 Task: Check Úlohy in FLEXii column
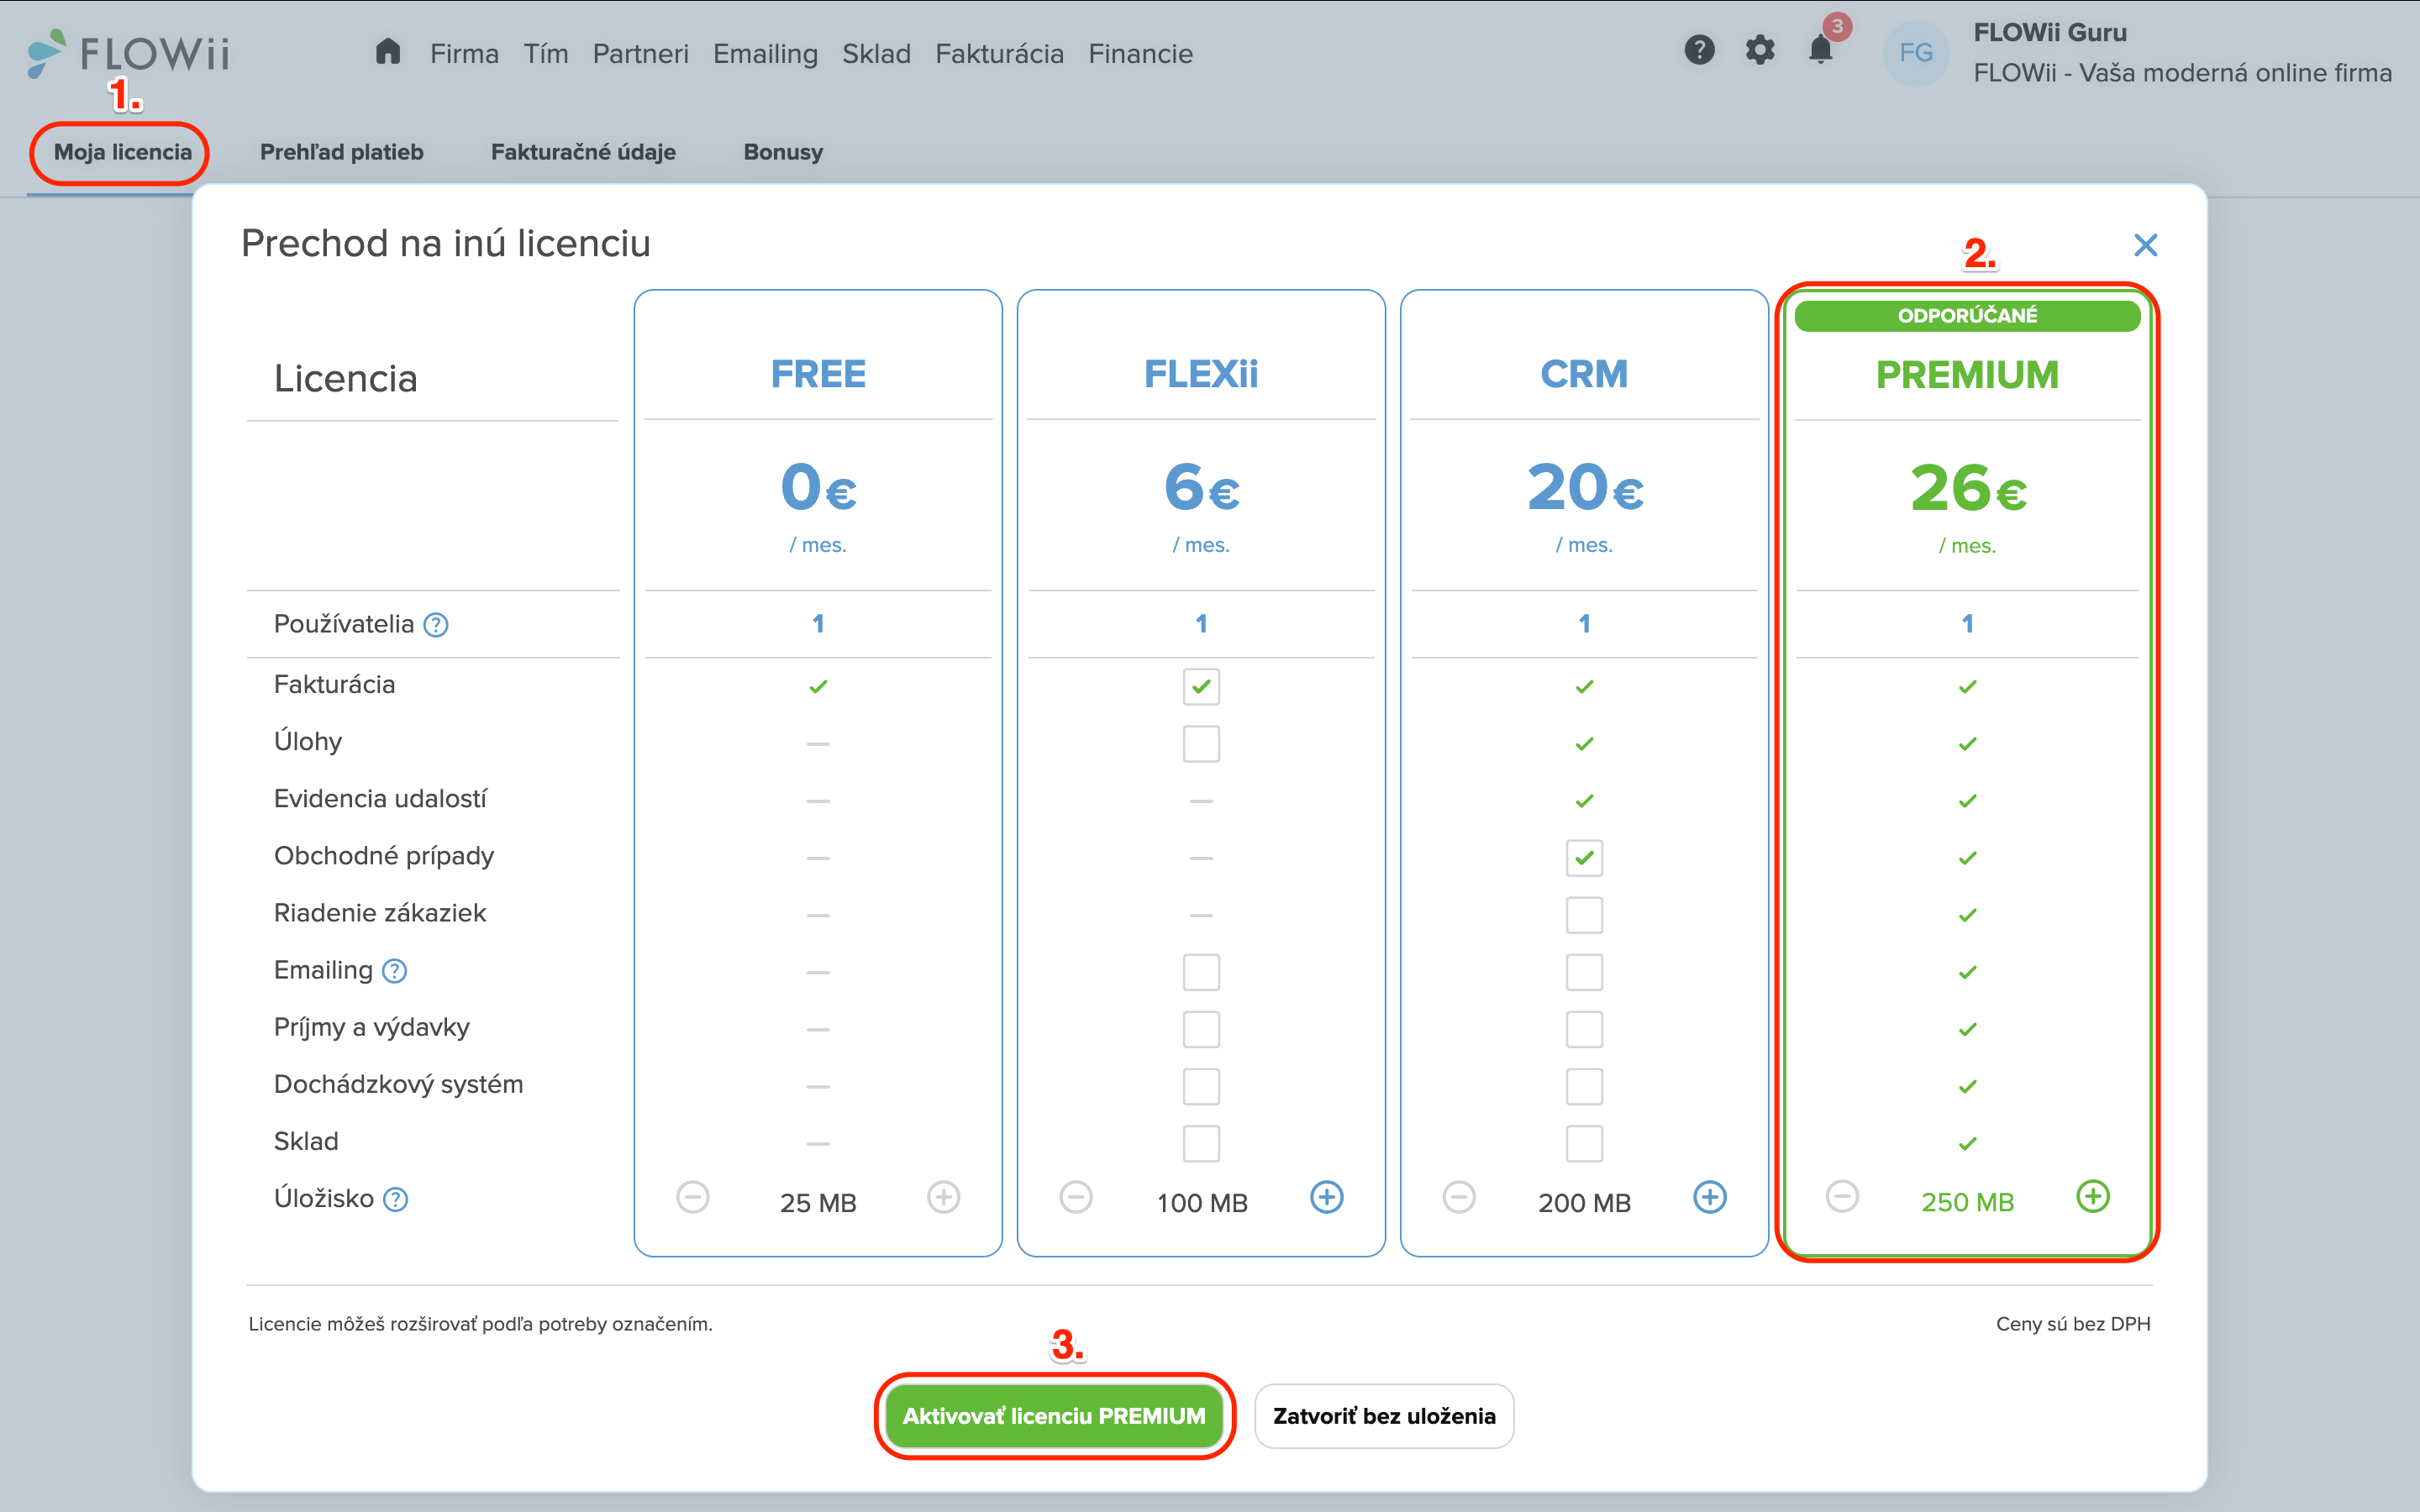point(1201,743)
